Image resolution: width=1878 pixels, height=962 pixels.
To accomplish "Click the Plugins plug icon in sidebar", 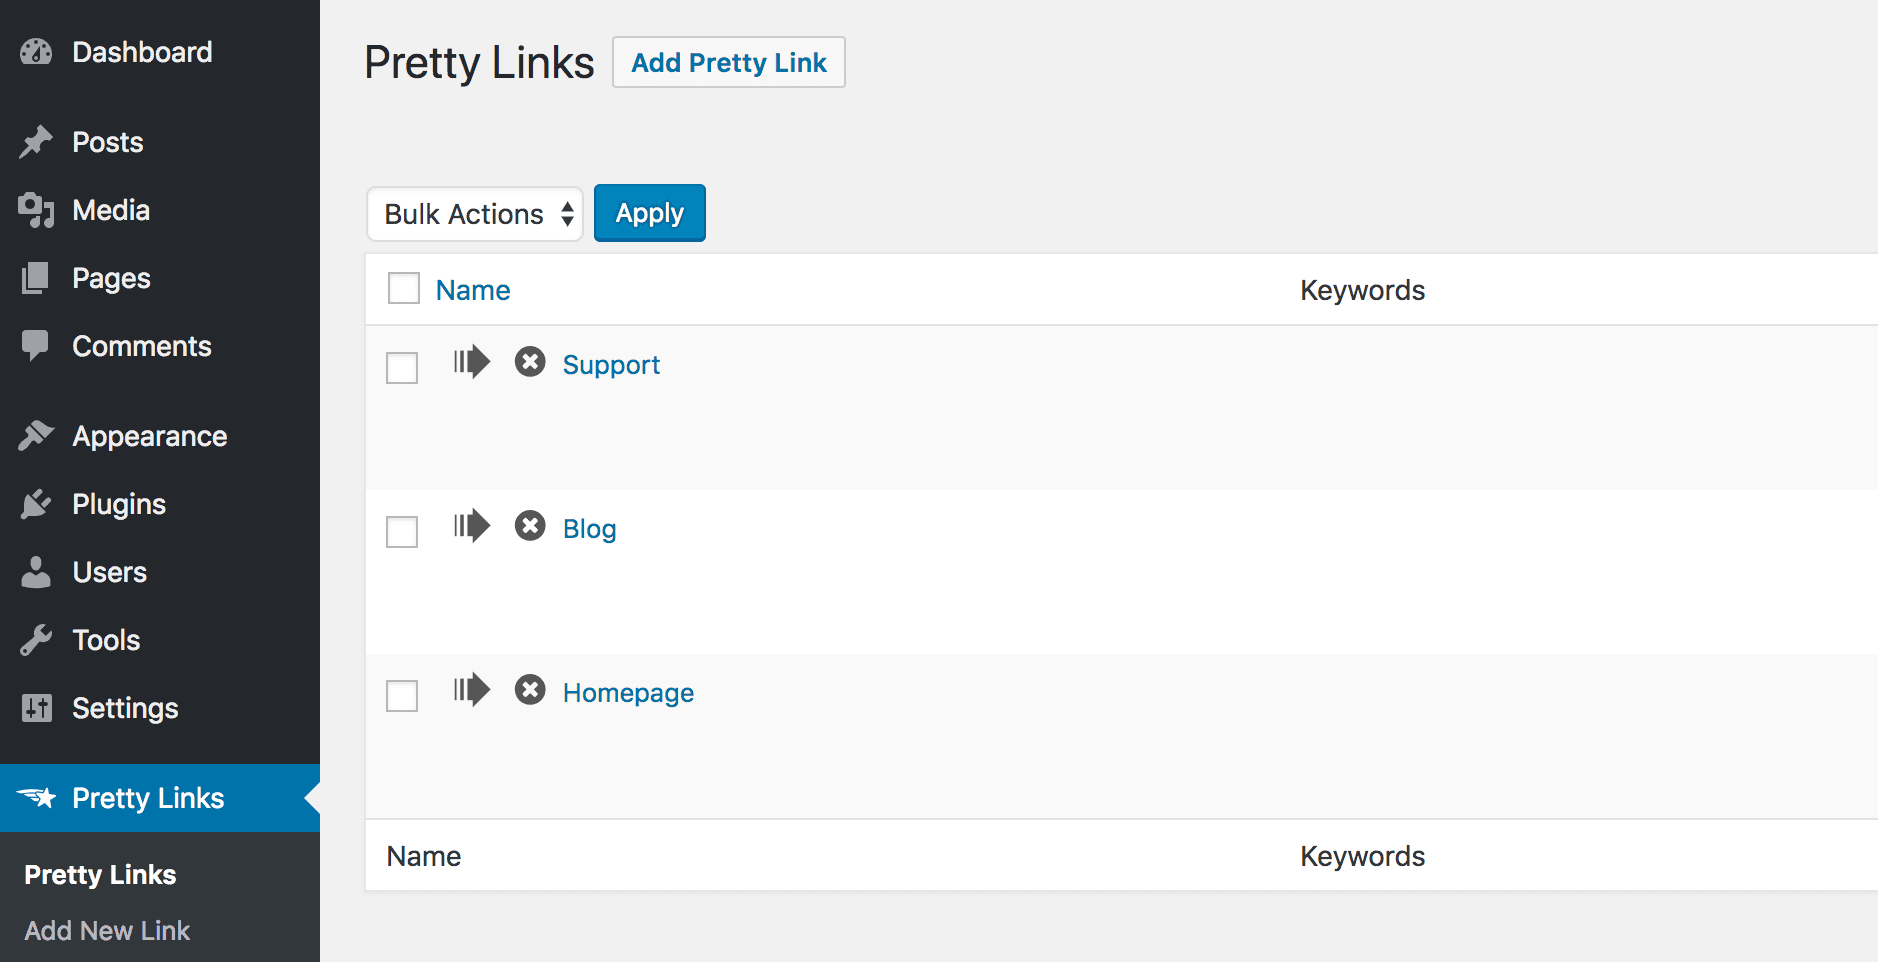I will click(36, 504).
